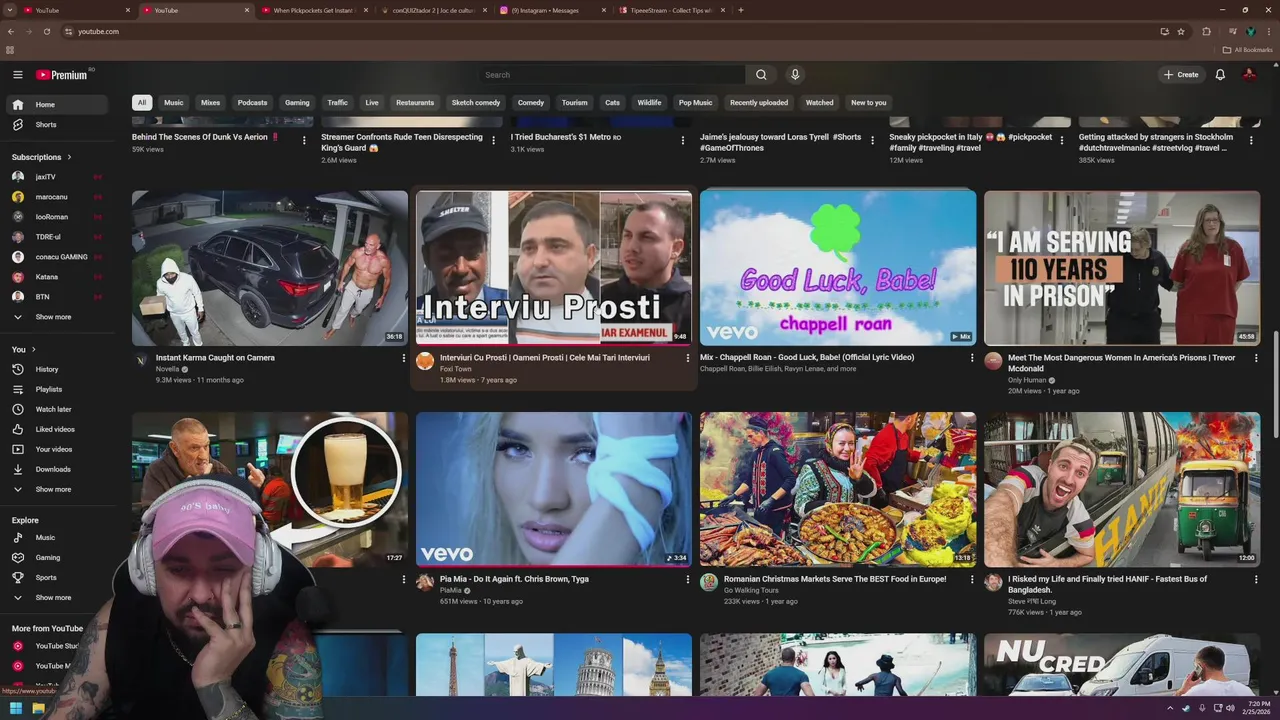The image size is (1280, 720).
Task: Open History in the sidebar
Action: (x=58, y=369)
